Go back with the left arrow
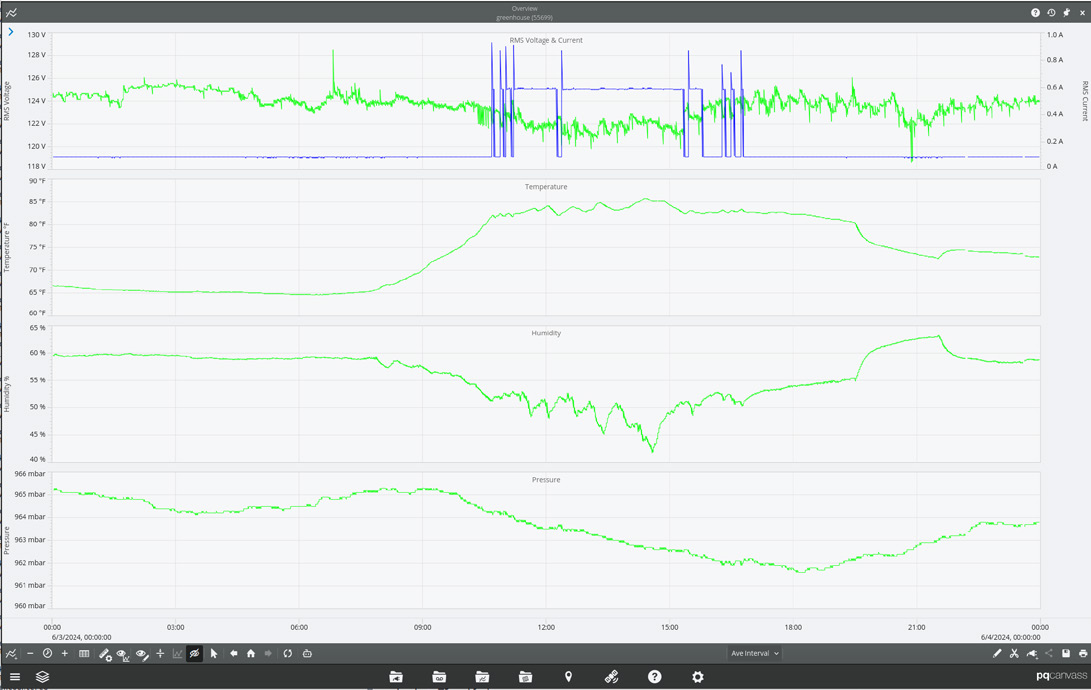This screenshot has height=690, width=1091. (x=234, y=654)
